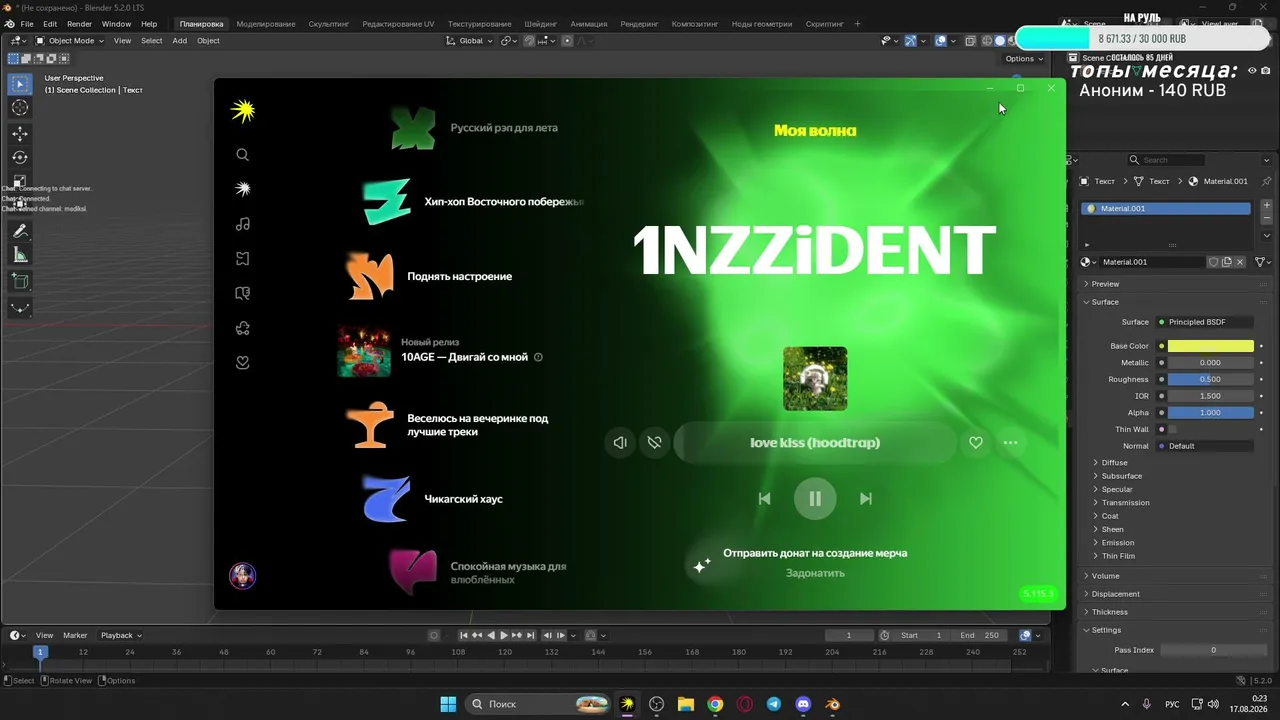Toggle snapping magnet in viewport header

[x=530, y=41]
